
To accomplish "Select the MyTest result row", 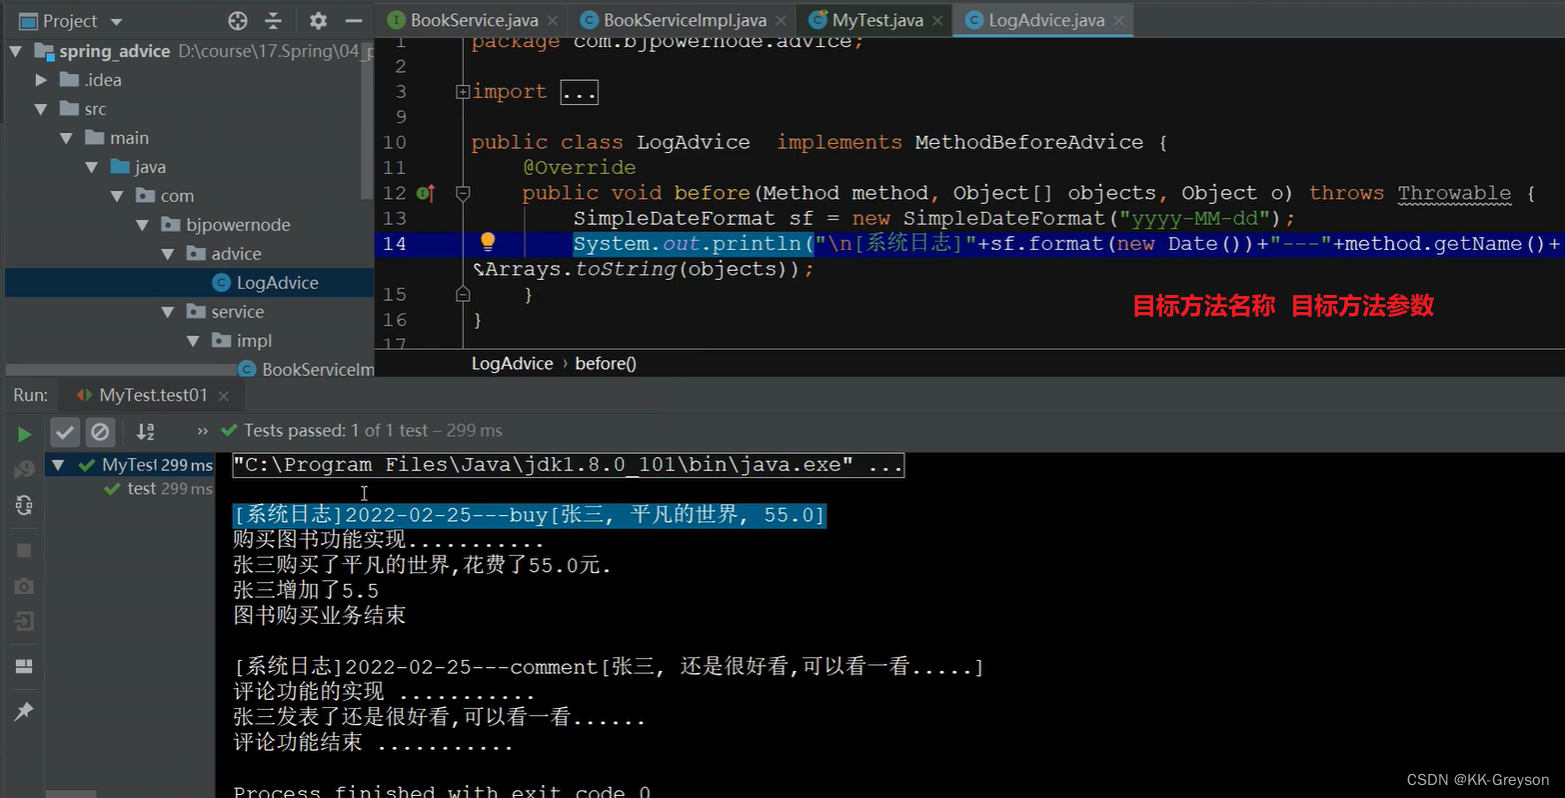I will (130, 465).
